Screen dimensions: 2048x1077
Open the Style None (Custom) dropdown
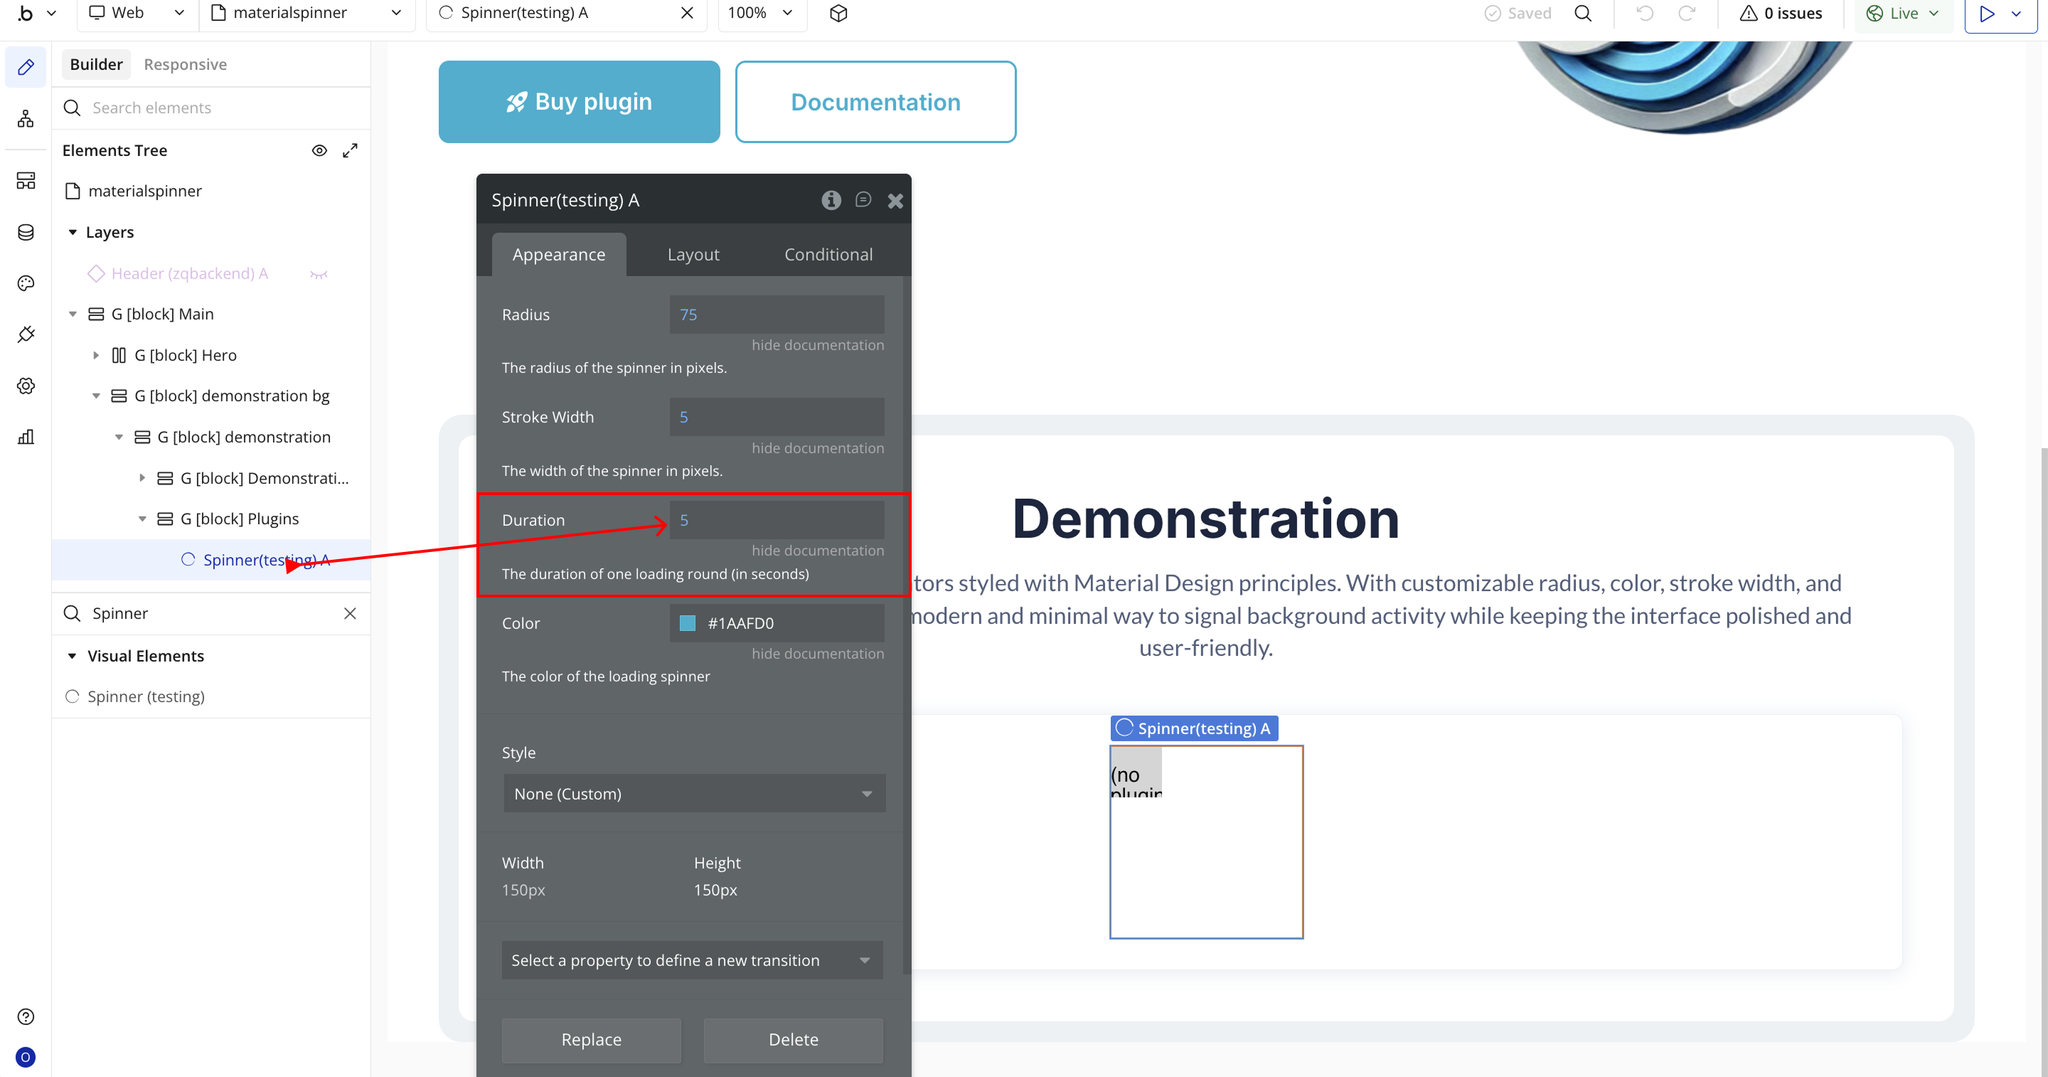tap(694, 793)
